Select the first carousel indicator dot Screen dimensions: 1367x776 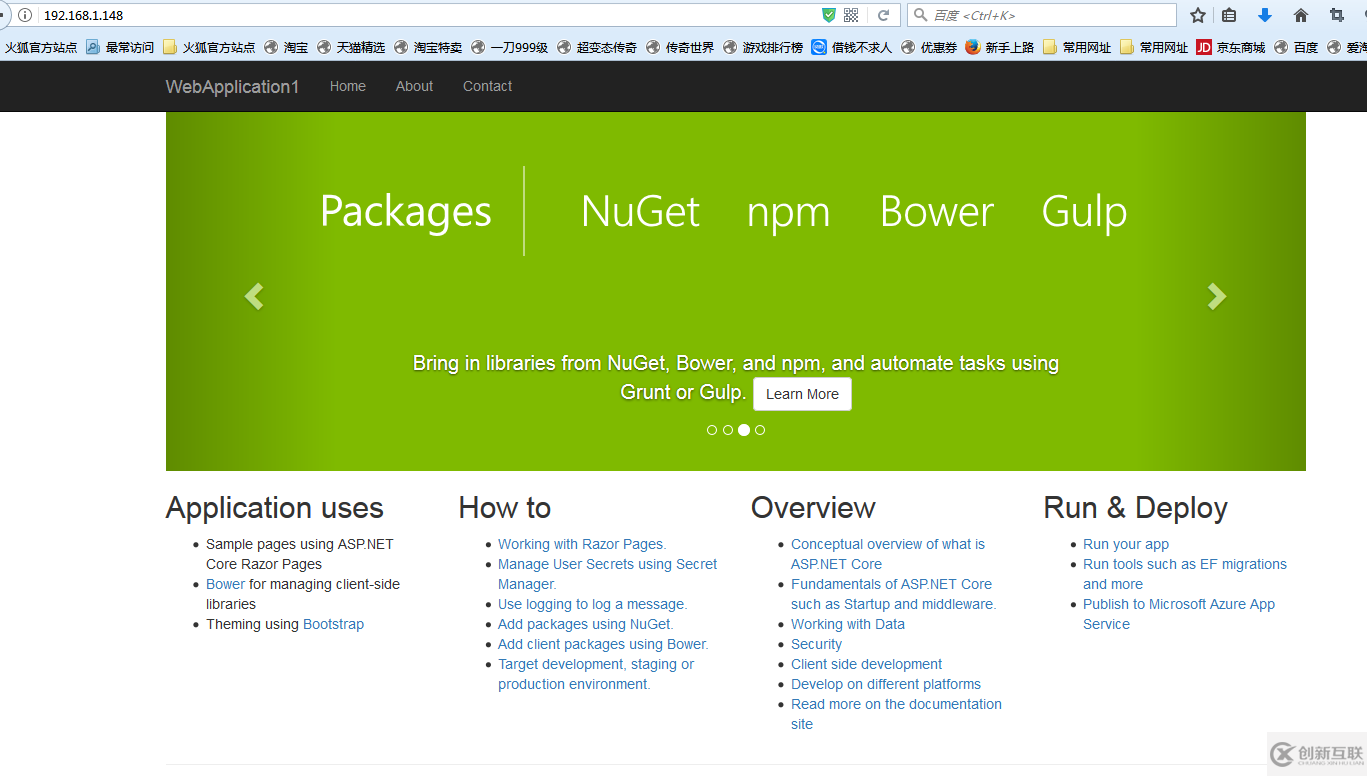coord(711,429)
